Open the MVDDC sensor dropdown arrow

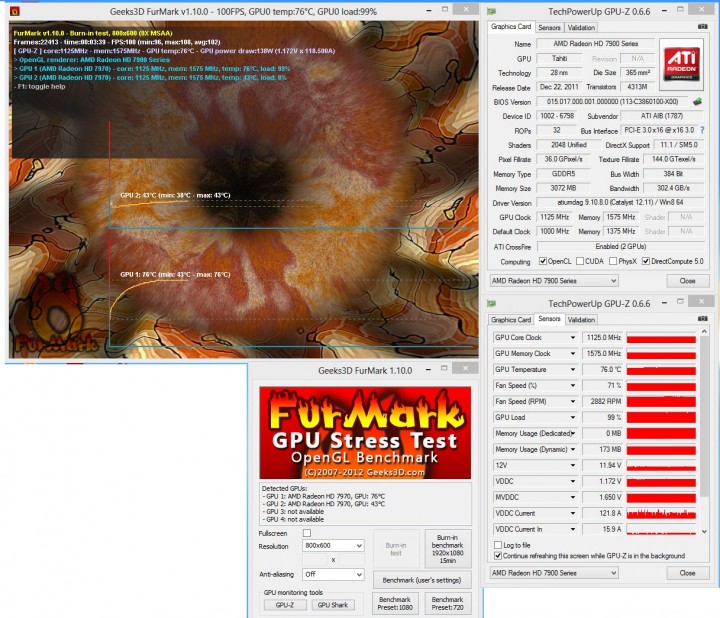pyautogui.click(x=573, y=497)
